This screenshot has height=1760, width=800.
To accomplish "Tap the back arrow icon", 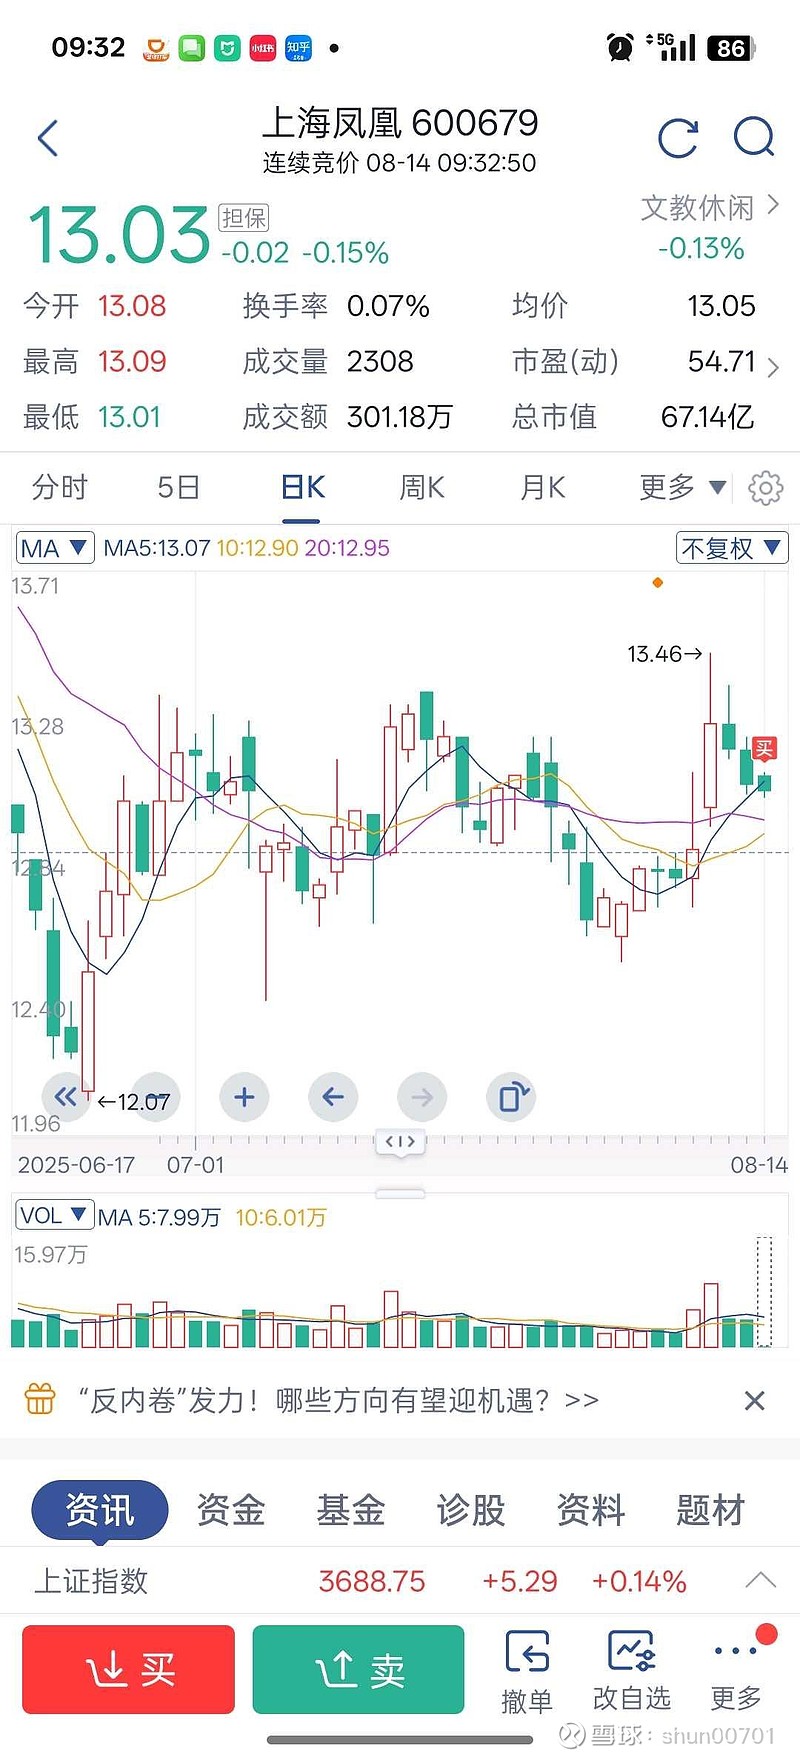I will tap(48, 138).
